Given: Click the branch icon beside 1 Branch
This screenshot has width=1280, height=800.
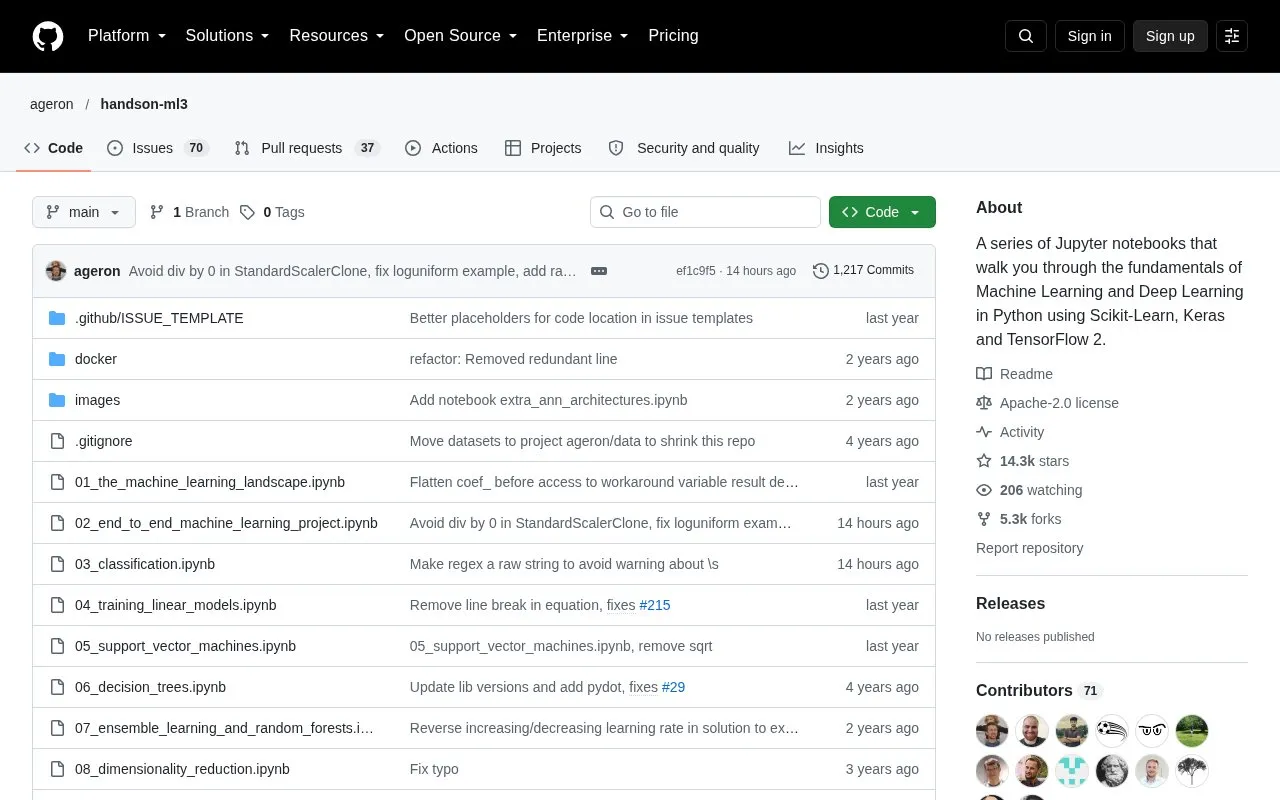Looking at the screenshot, I should pyautogui.click(x=157, y=212).
